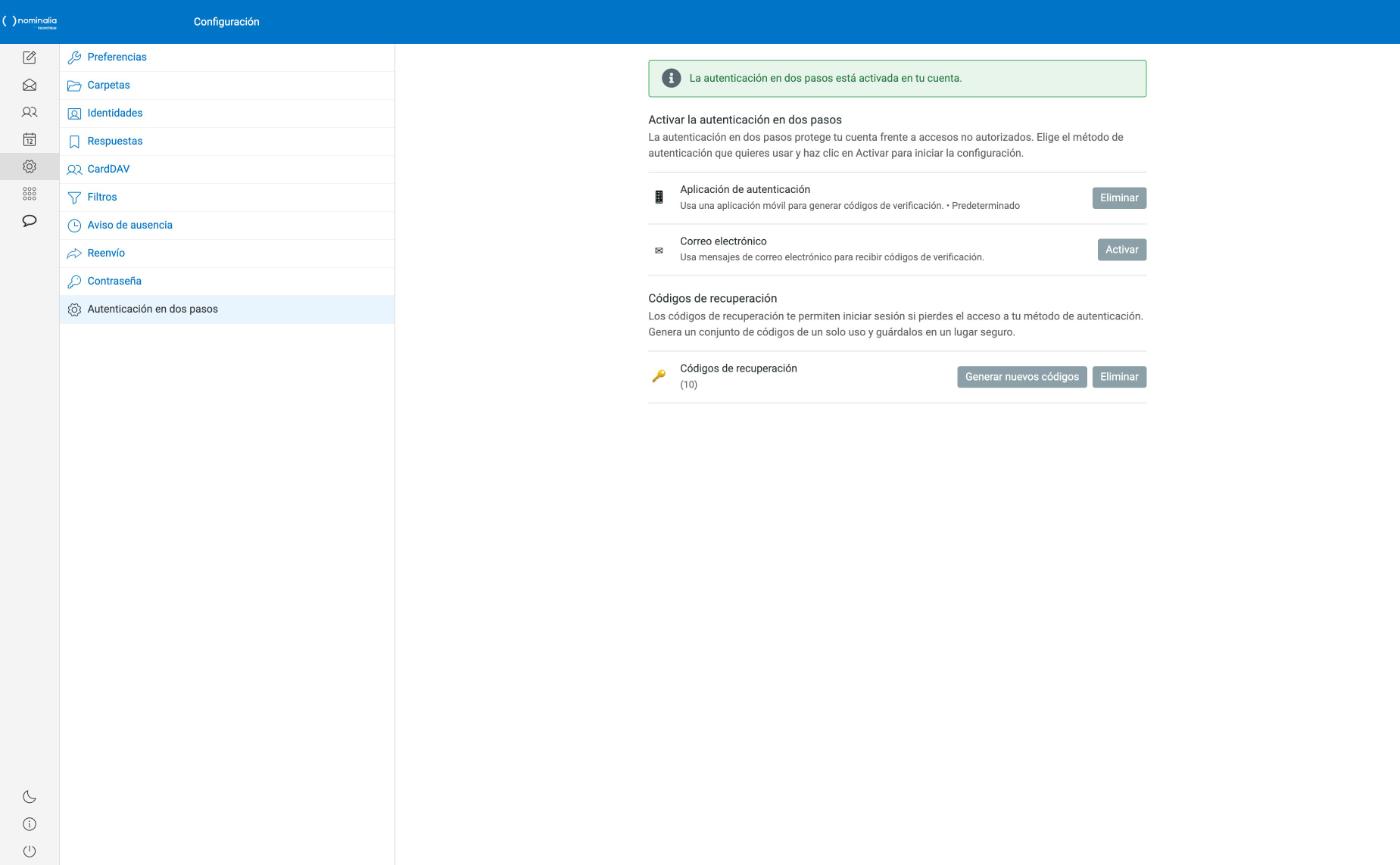Image resolution: width=1400 pixels, height=865 pixels.
Task: Open Identidades settings section
Action: (x=227, y=113)
